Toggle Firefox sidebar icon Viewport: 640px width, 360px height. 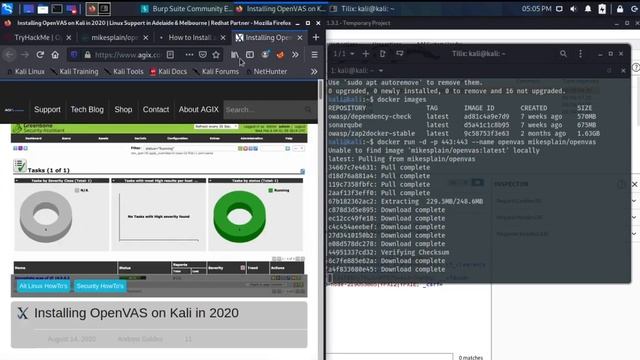[250, 55]
